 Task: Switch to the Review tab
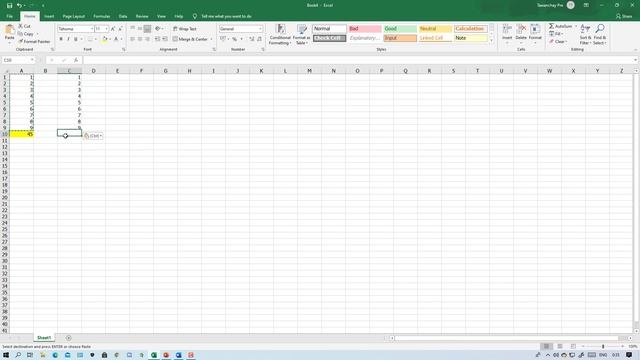[x=142, y=16]
